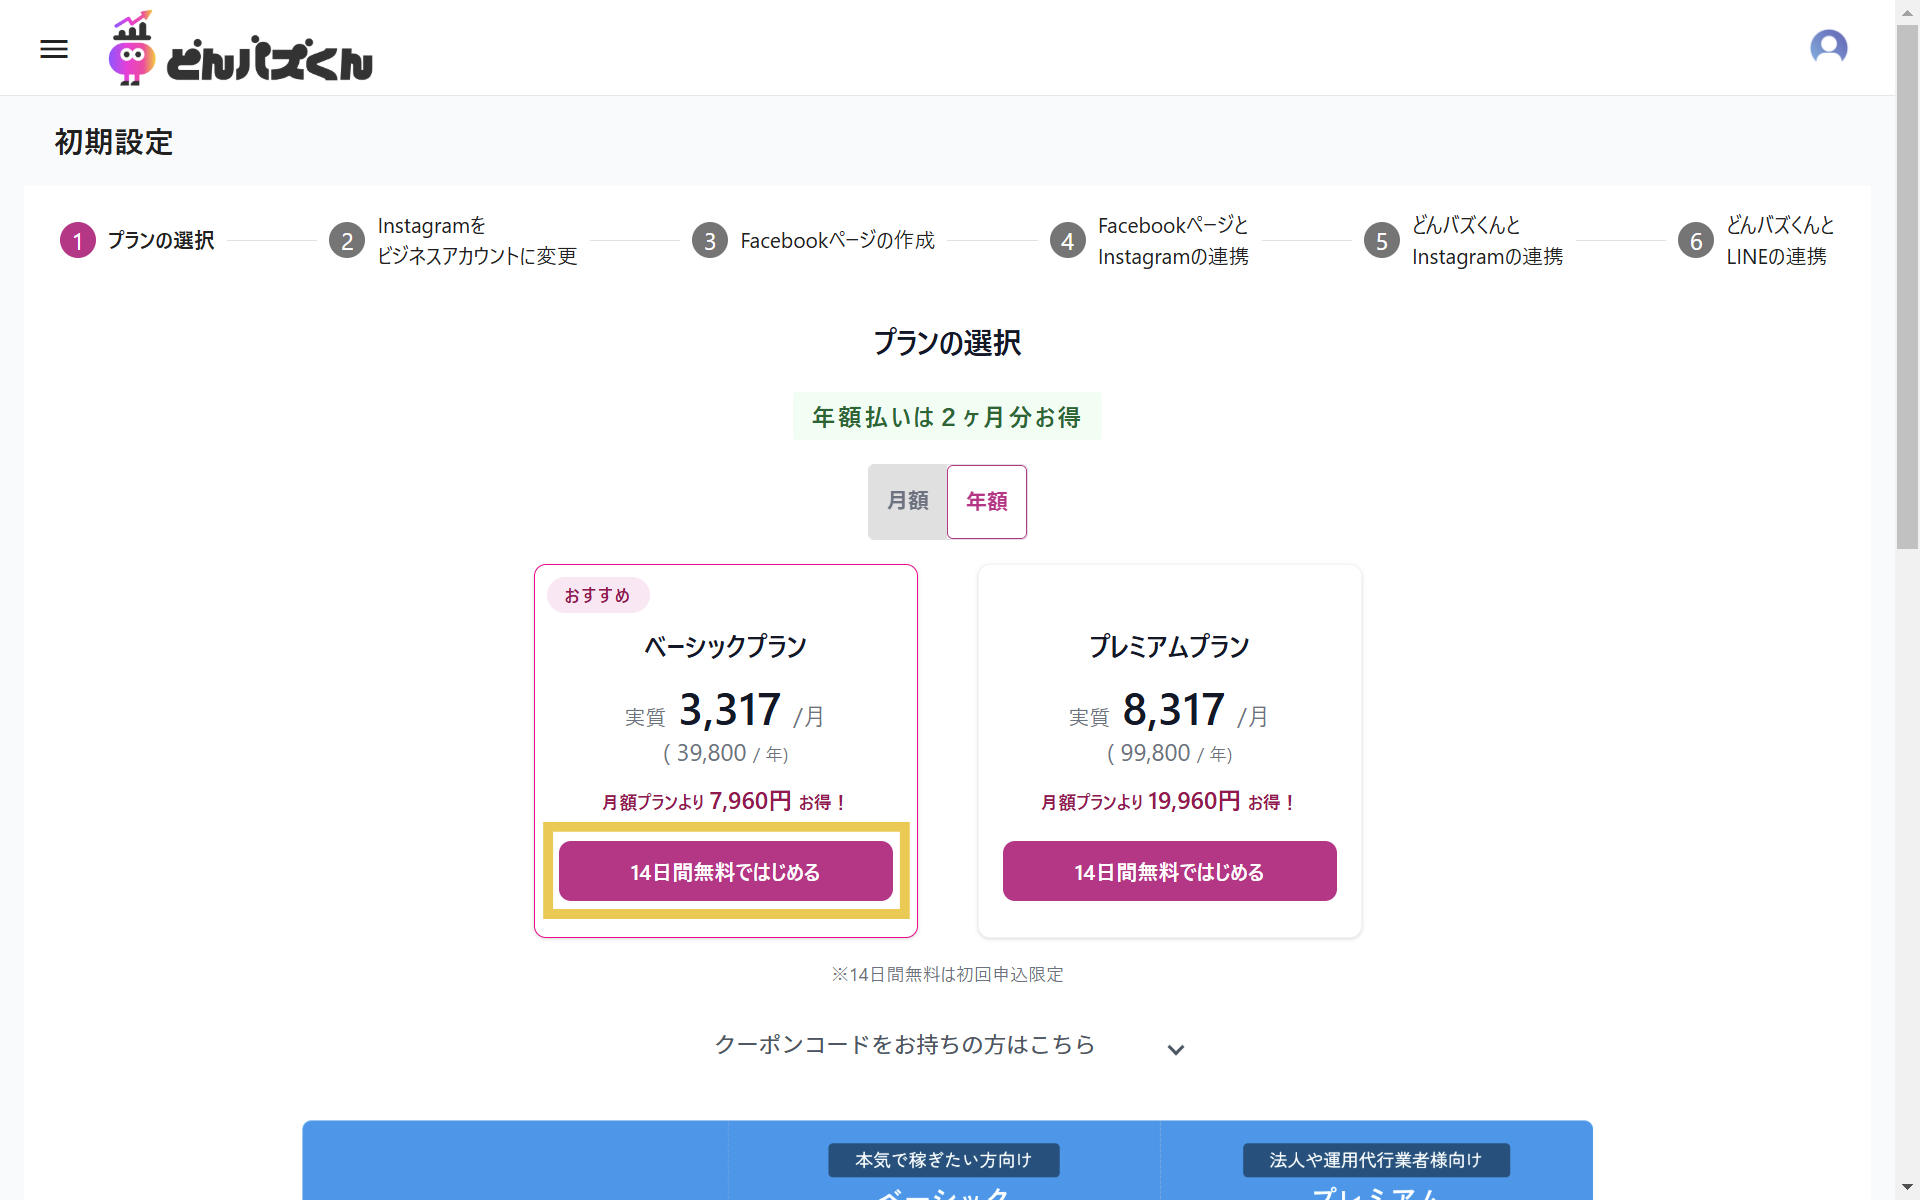Click the 法人や運用代行業者様向け label
This screenshot has height=1200, width=1920.
(1375, 1160)
